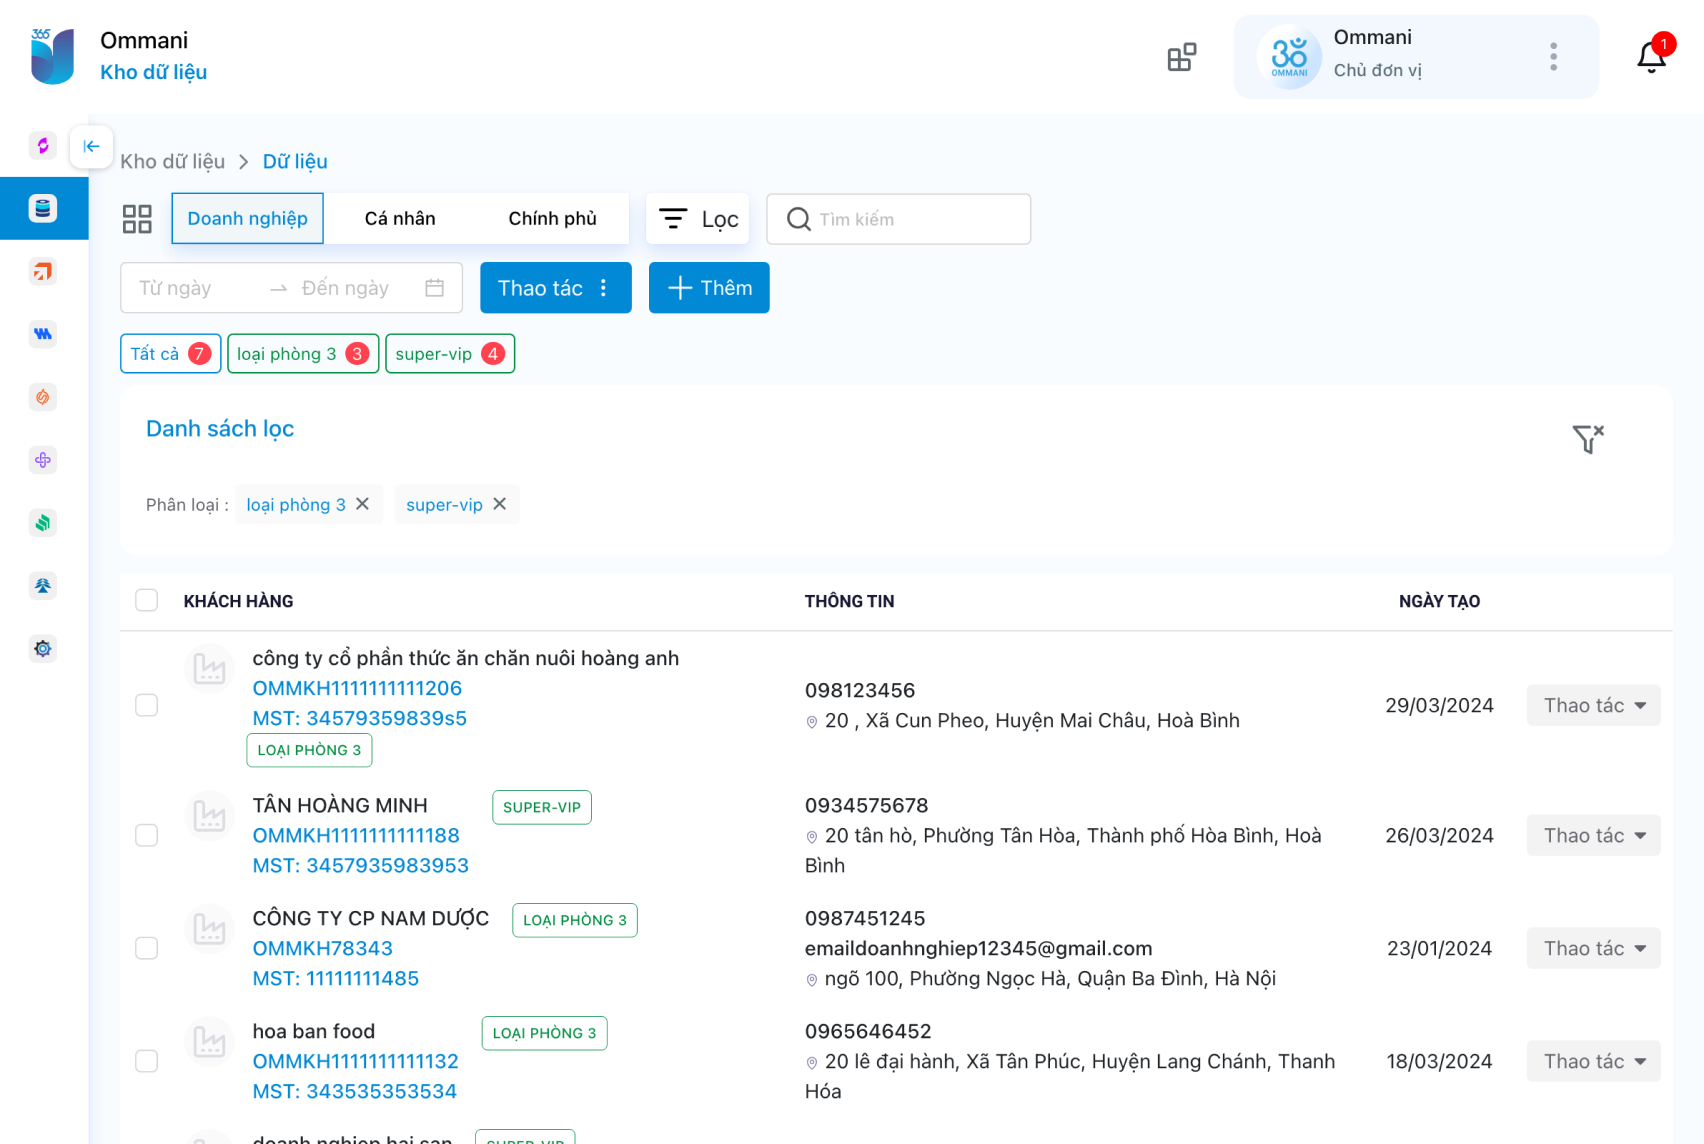This screenshot has height=1144, width=1704.
Task: Open the gear settings icon in sidebar
Action: click(43, 648)
